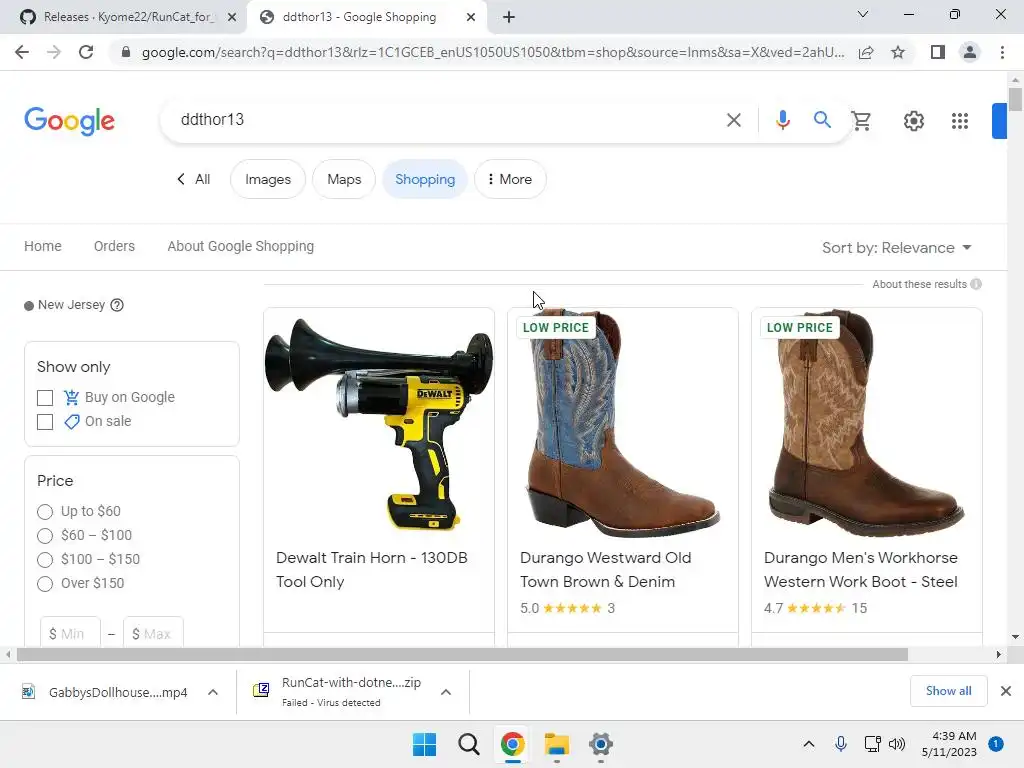Screen dimensions: 1024x768
Task: Click the taskbar microphone icon
Action: 841,744
